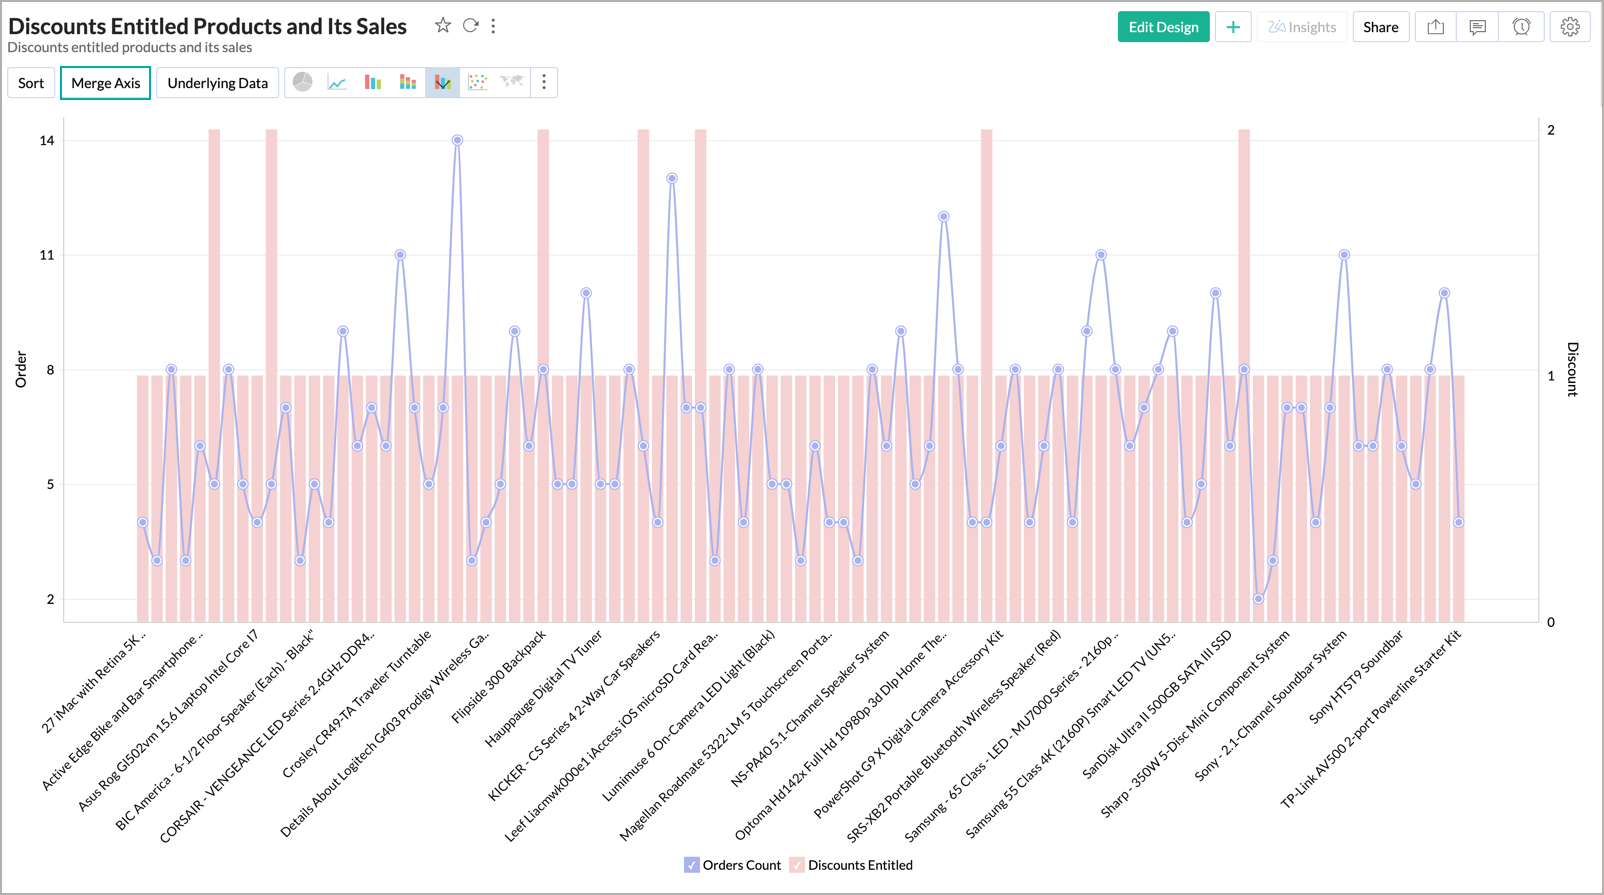Mark report as favorite with star icon
Image resolution: width=1604 pixels, height=895 pixels.
(443, 26)
